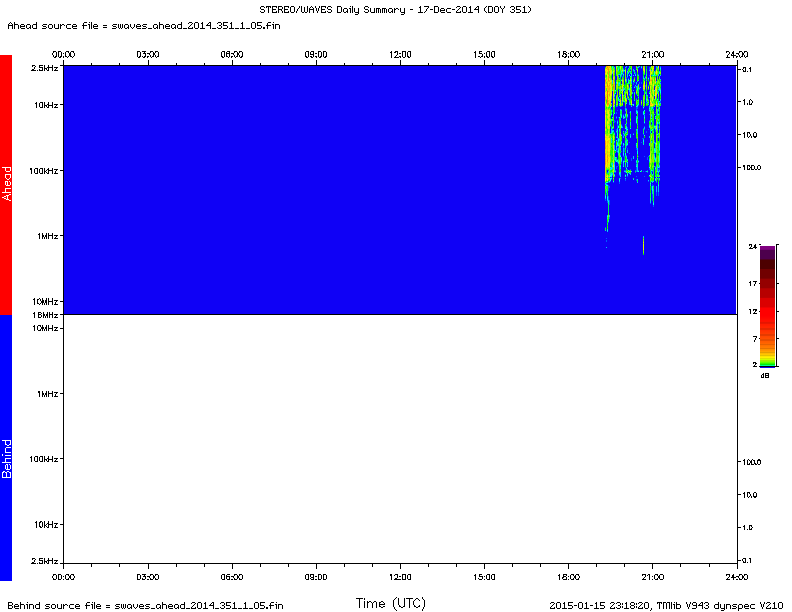This screenshot has height=612, width=792.
Task: Click the 0.1 right-axis label of Ahead panel
Action: [x=746, y=70]
